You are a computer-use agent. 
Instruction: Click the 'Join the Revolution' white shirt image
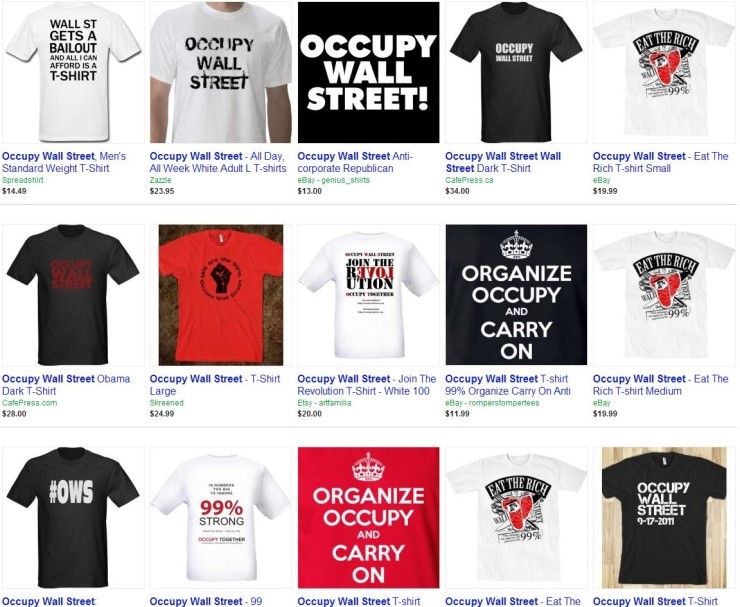(369, 295)
